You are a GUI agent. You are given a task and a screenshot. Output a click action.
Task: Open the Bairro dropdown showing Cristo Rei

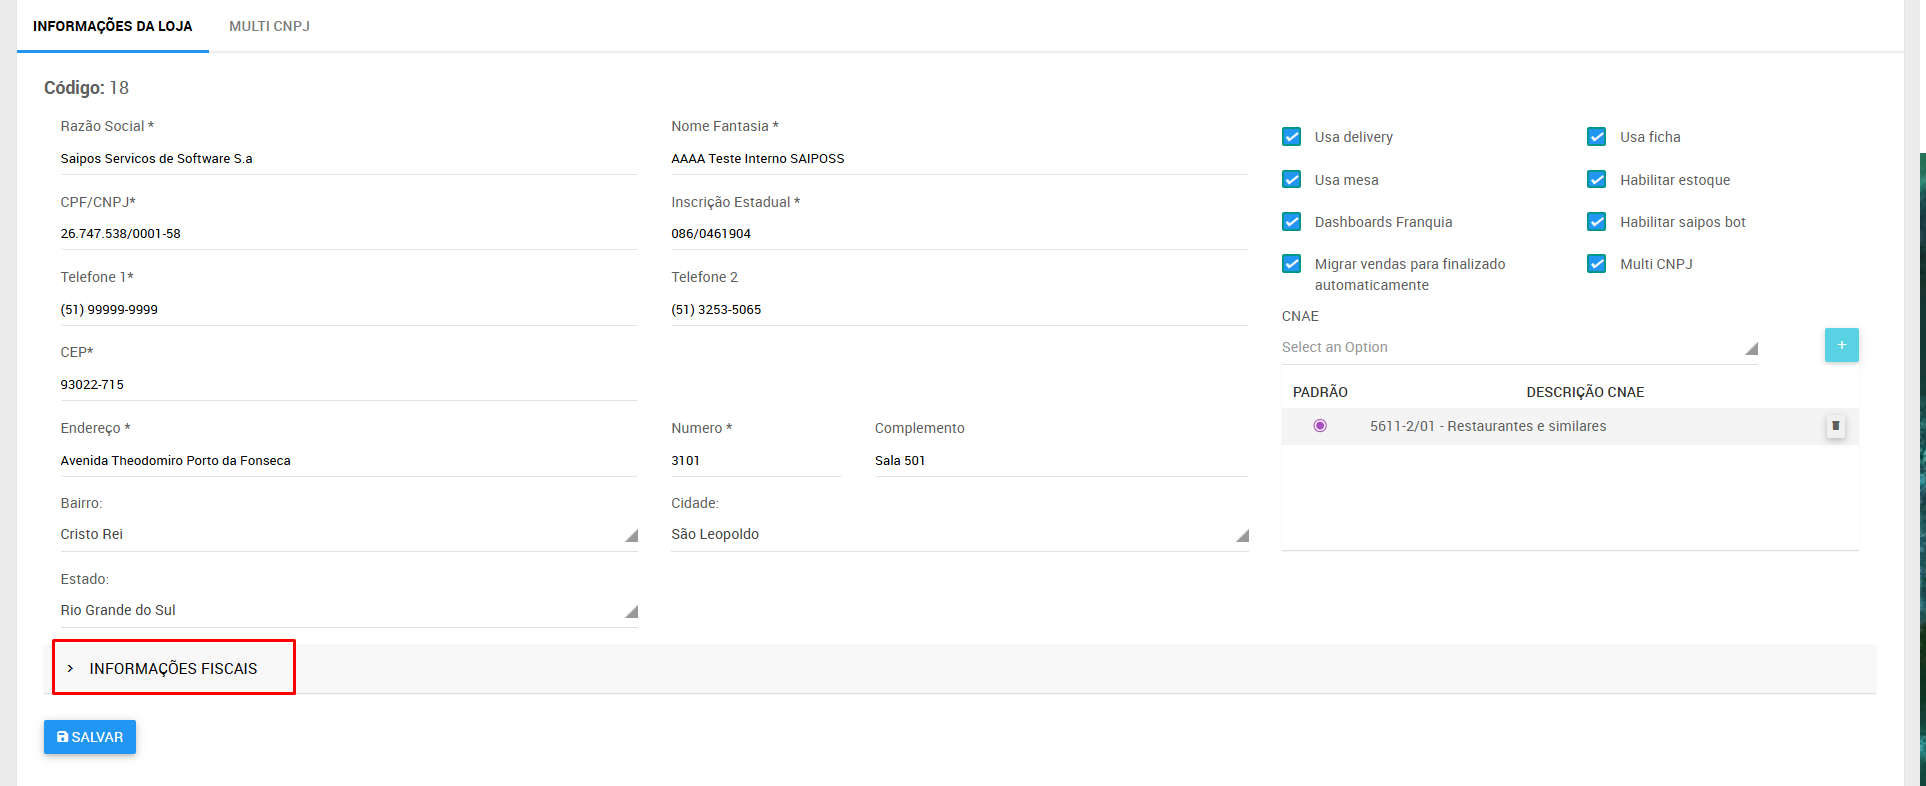click(x=348, y=535)
